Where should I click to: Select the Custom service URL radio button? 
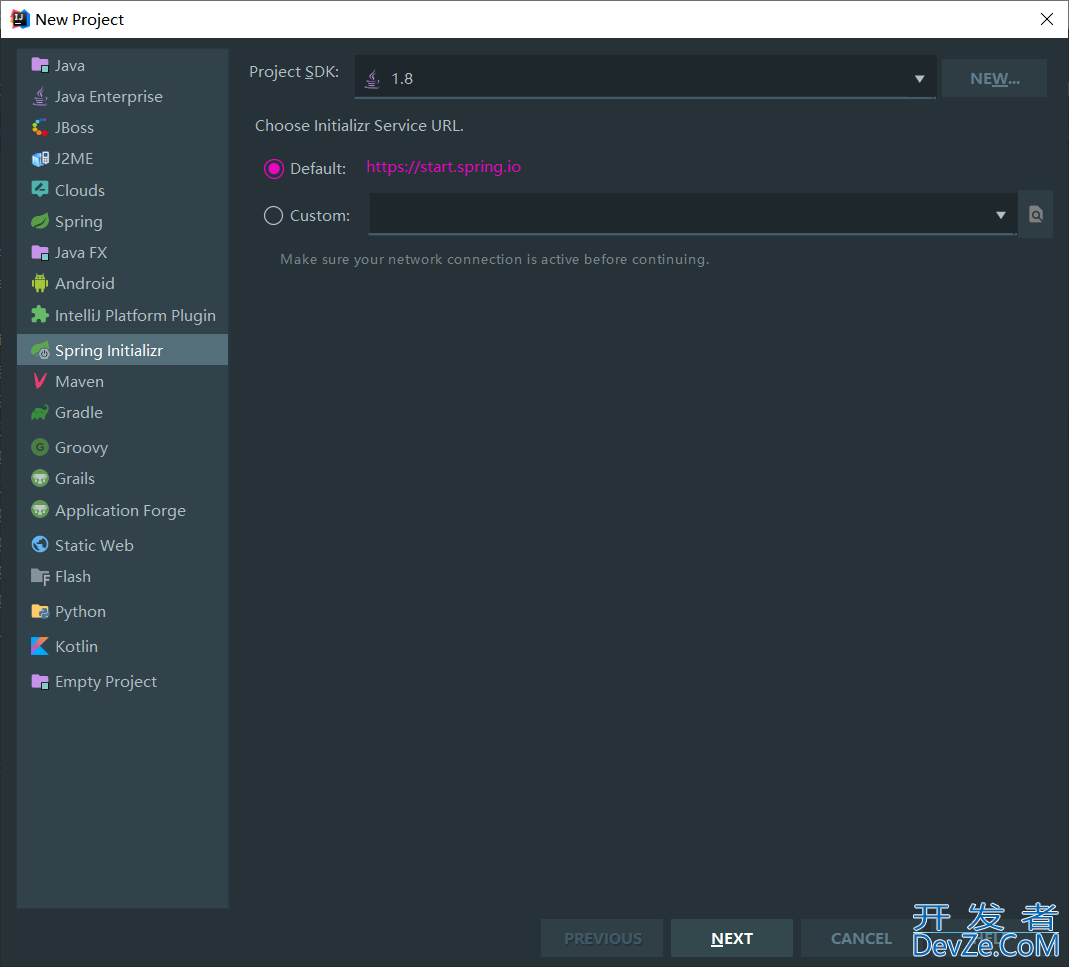pos(273,215)
